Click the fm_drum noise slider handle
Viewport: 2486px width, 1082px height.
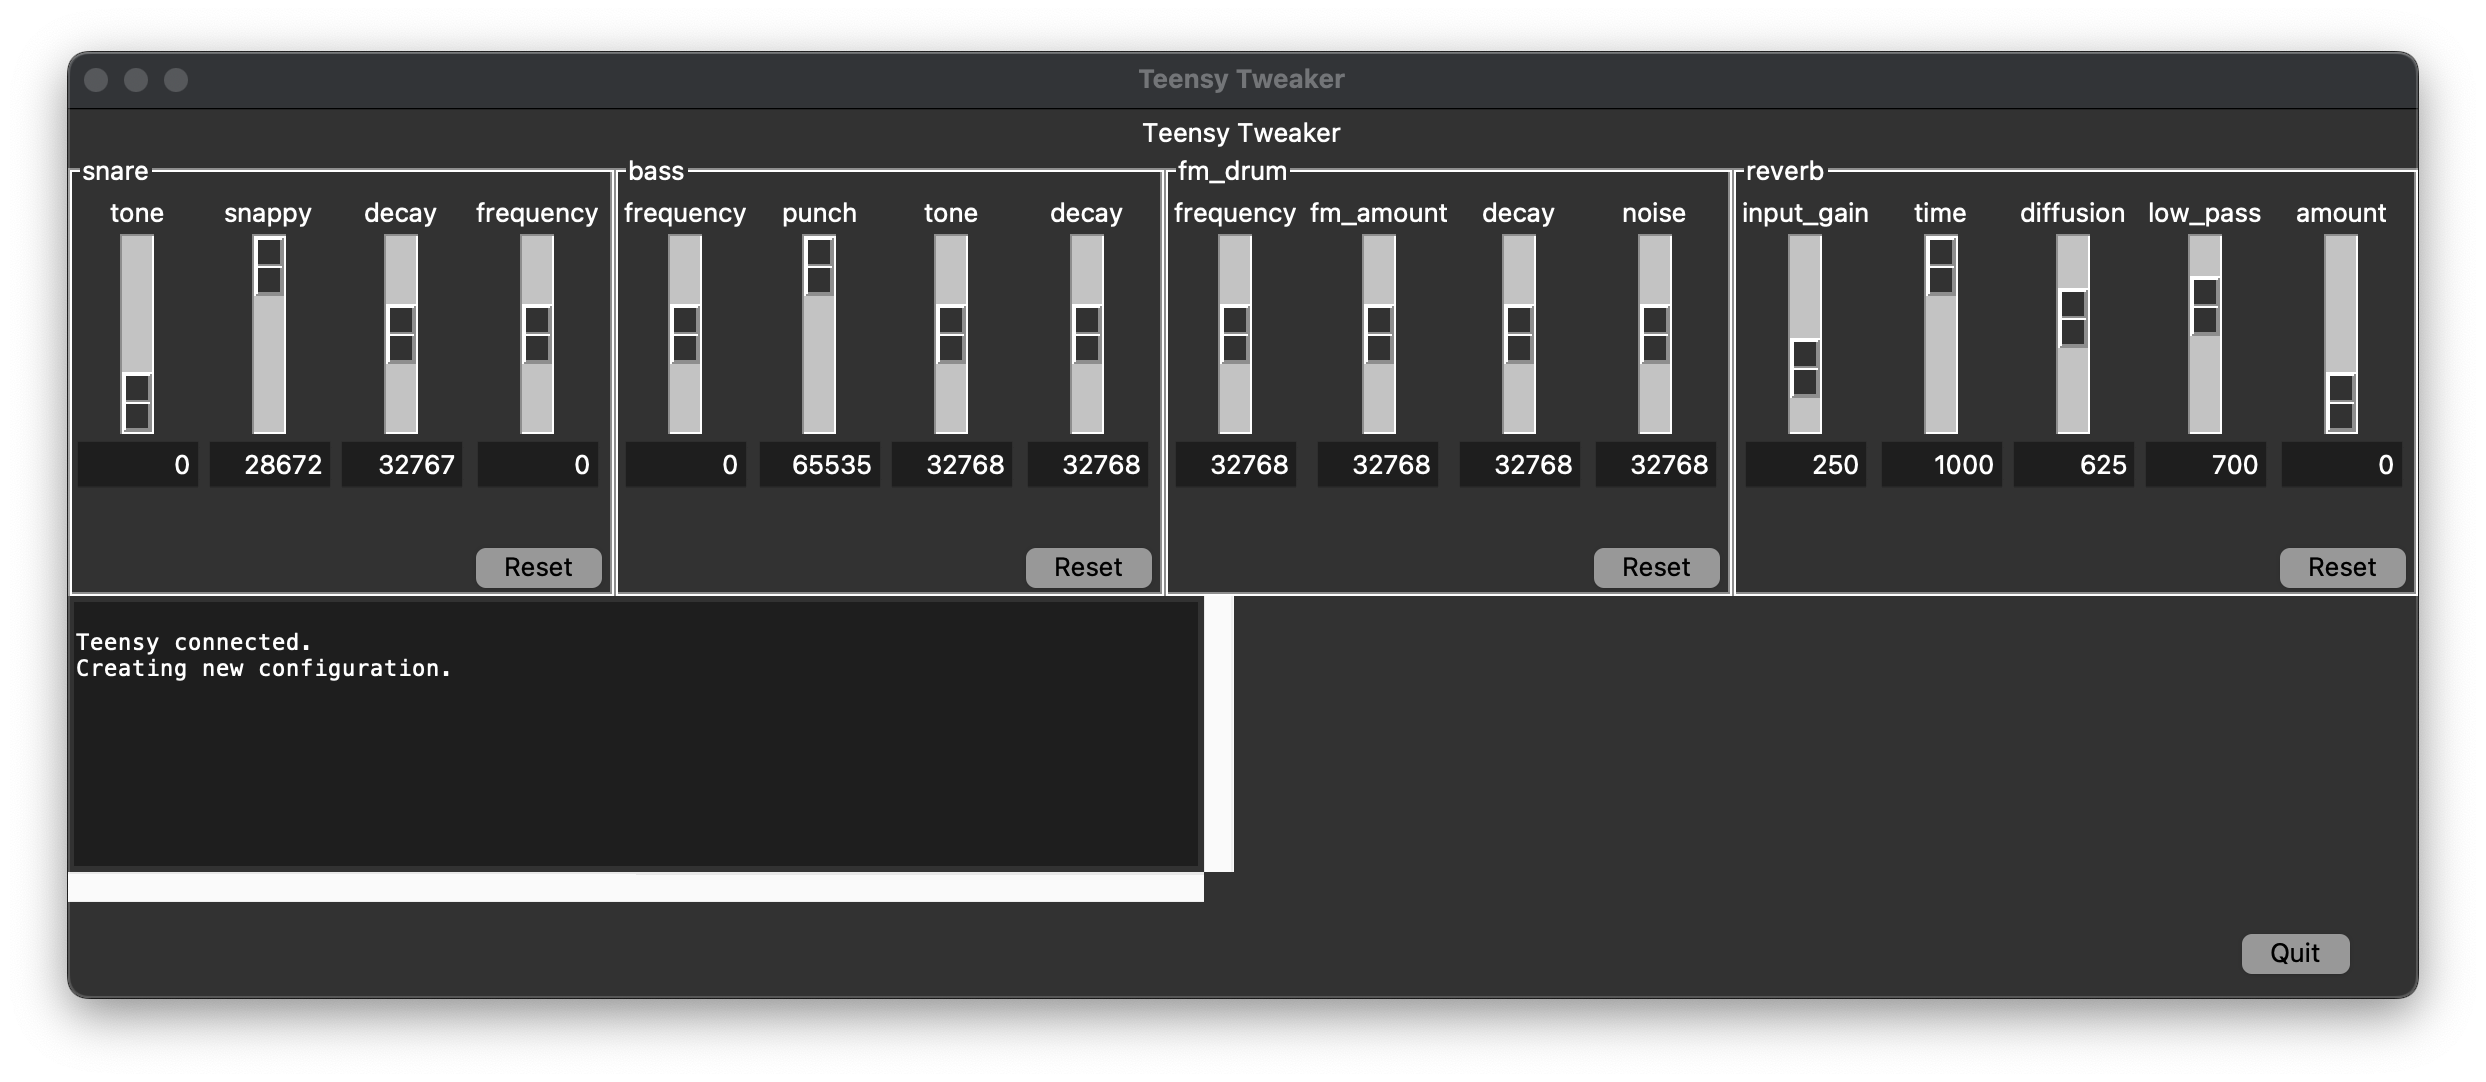[1655, 334]
